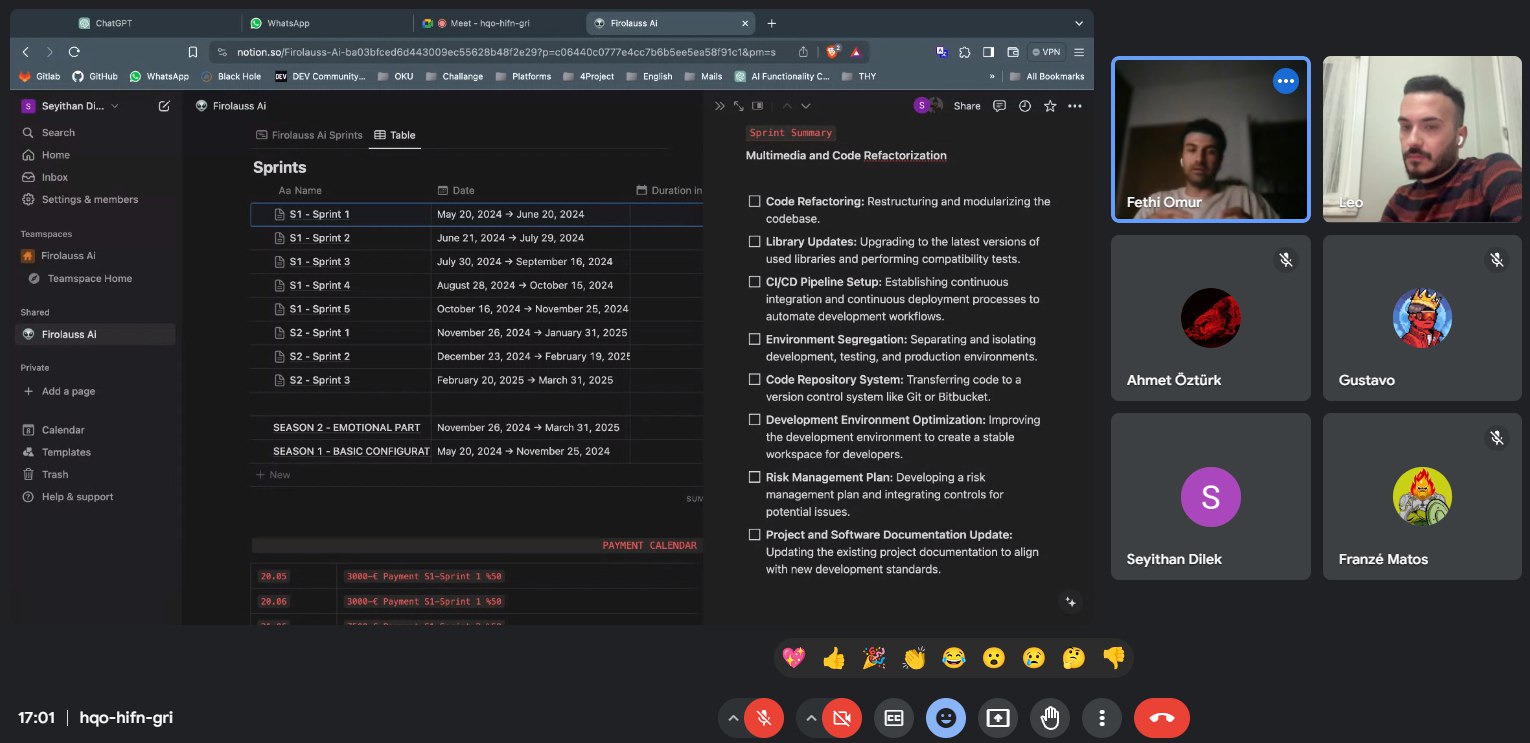
Task: Open options on Fethi Omur's video tile
Action: 1286,82
